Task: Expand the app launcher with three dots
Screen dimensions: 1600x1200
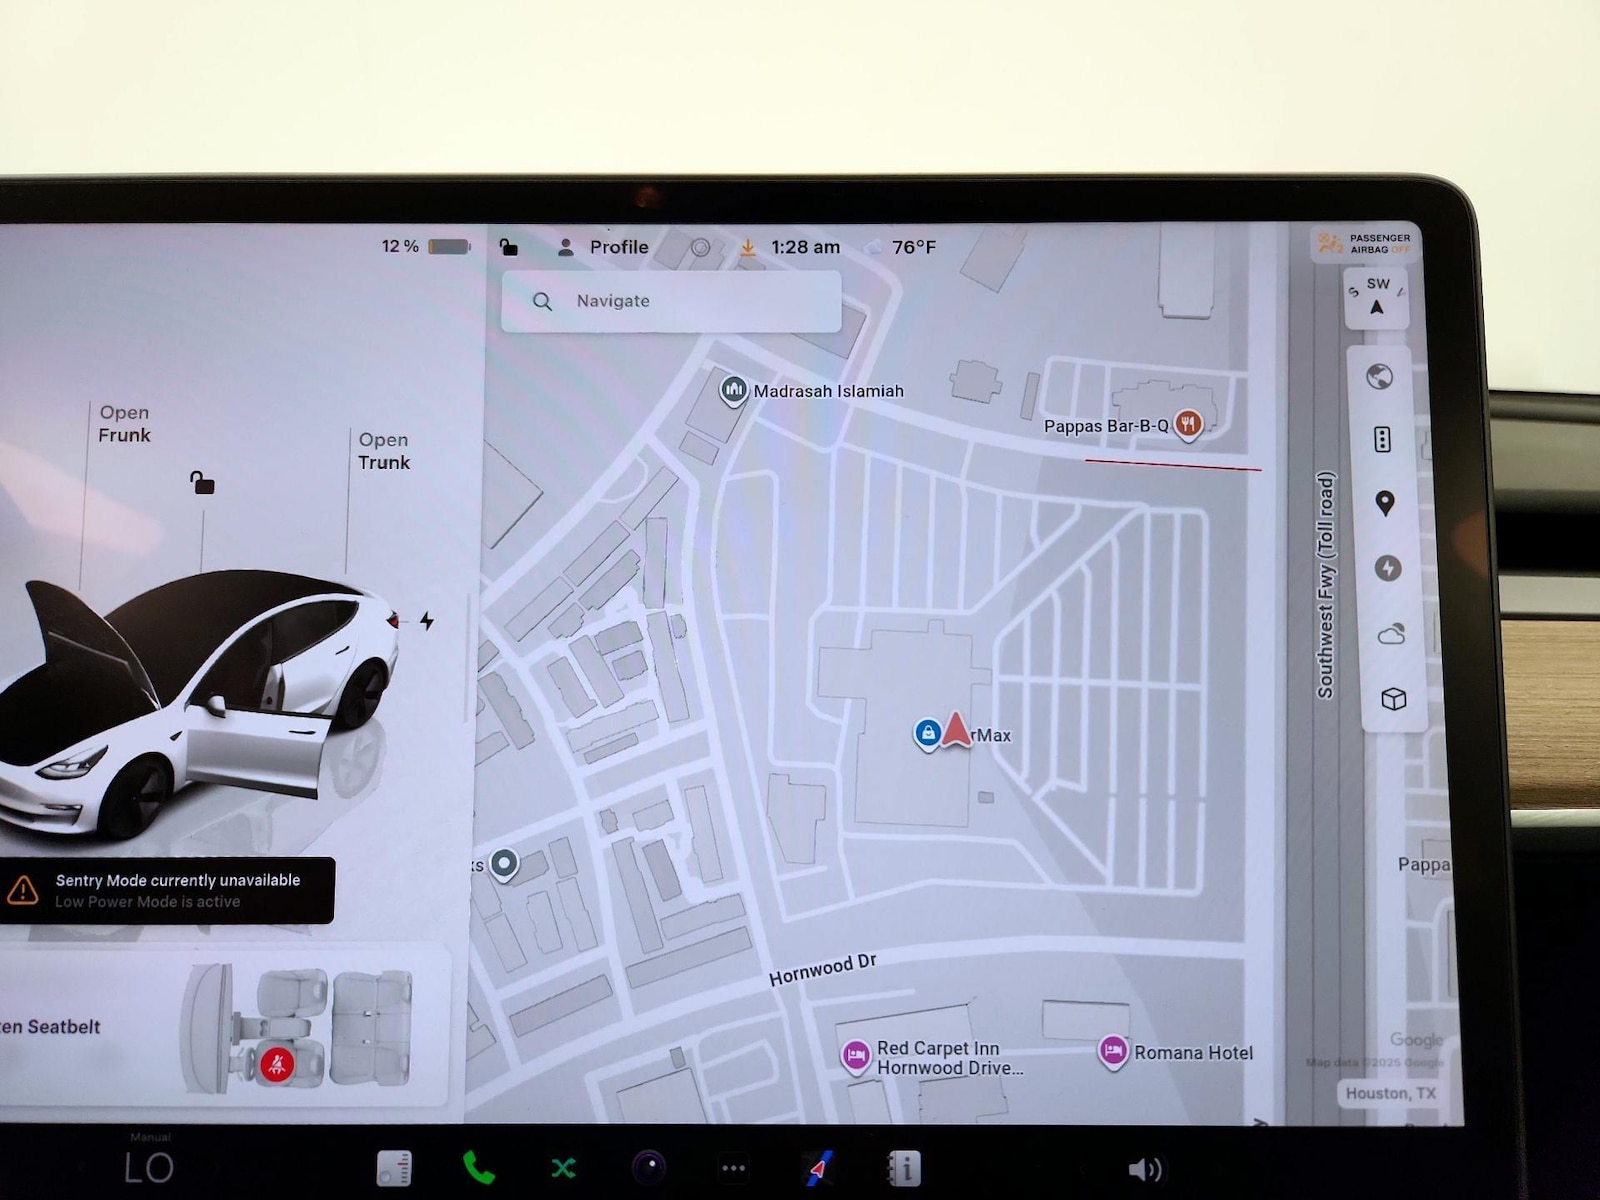Action: coord(733,1167)
